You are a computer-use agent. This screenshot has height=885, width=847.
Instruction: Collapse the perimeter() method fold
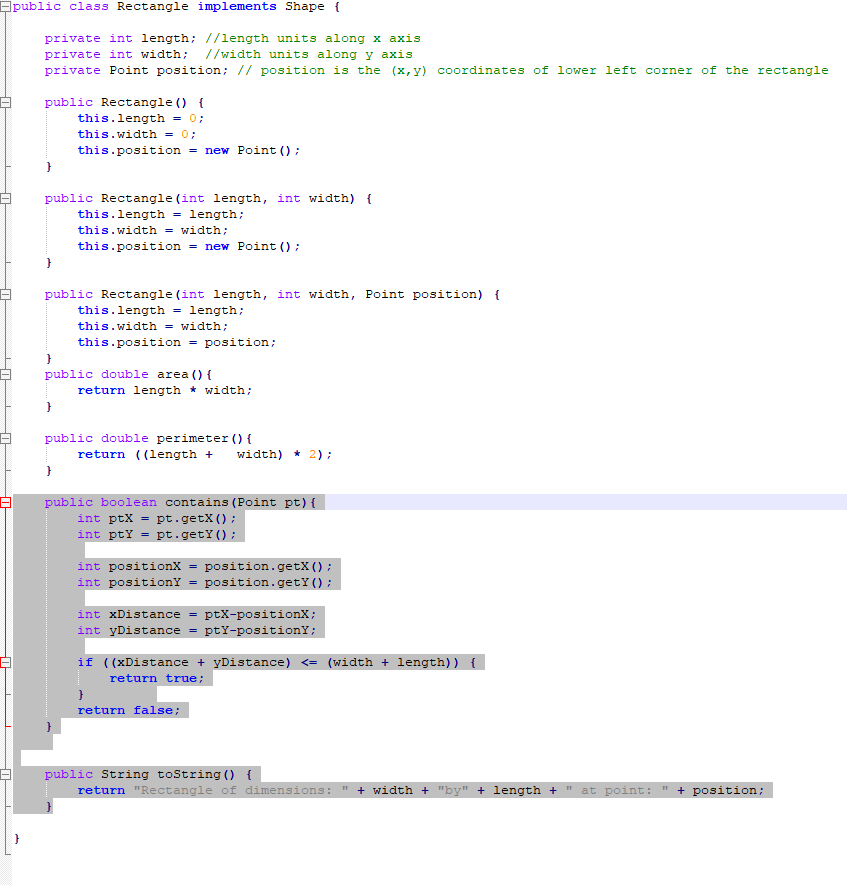pyautogui.click(x=4, y=437)
